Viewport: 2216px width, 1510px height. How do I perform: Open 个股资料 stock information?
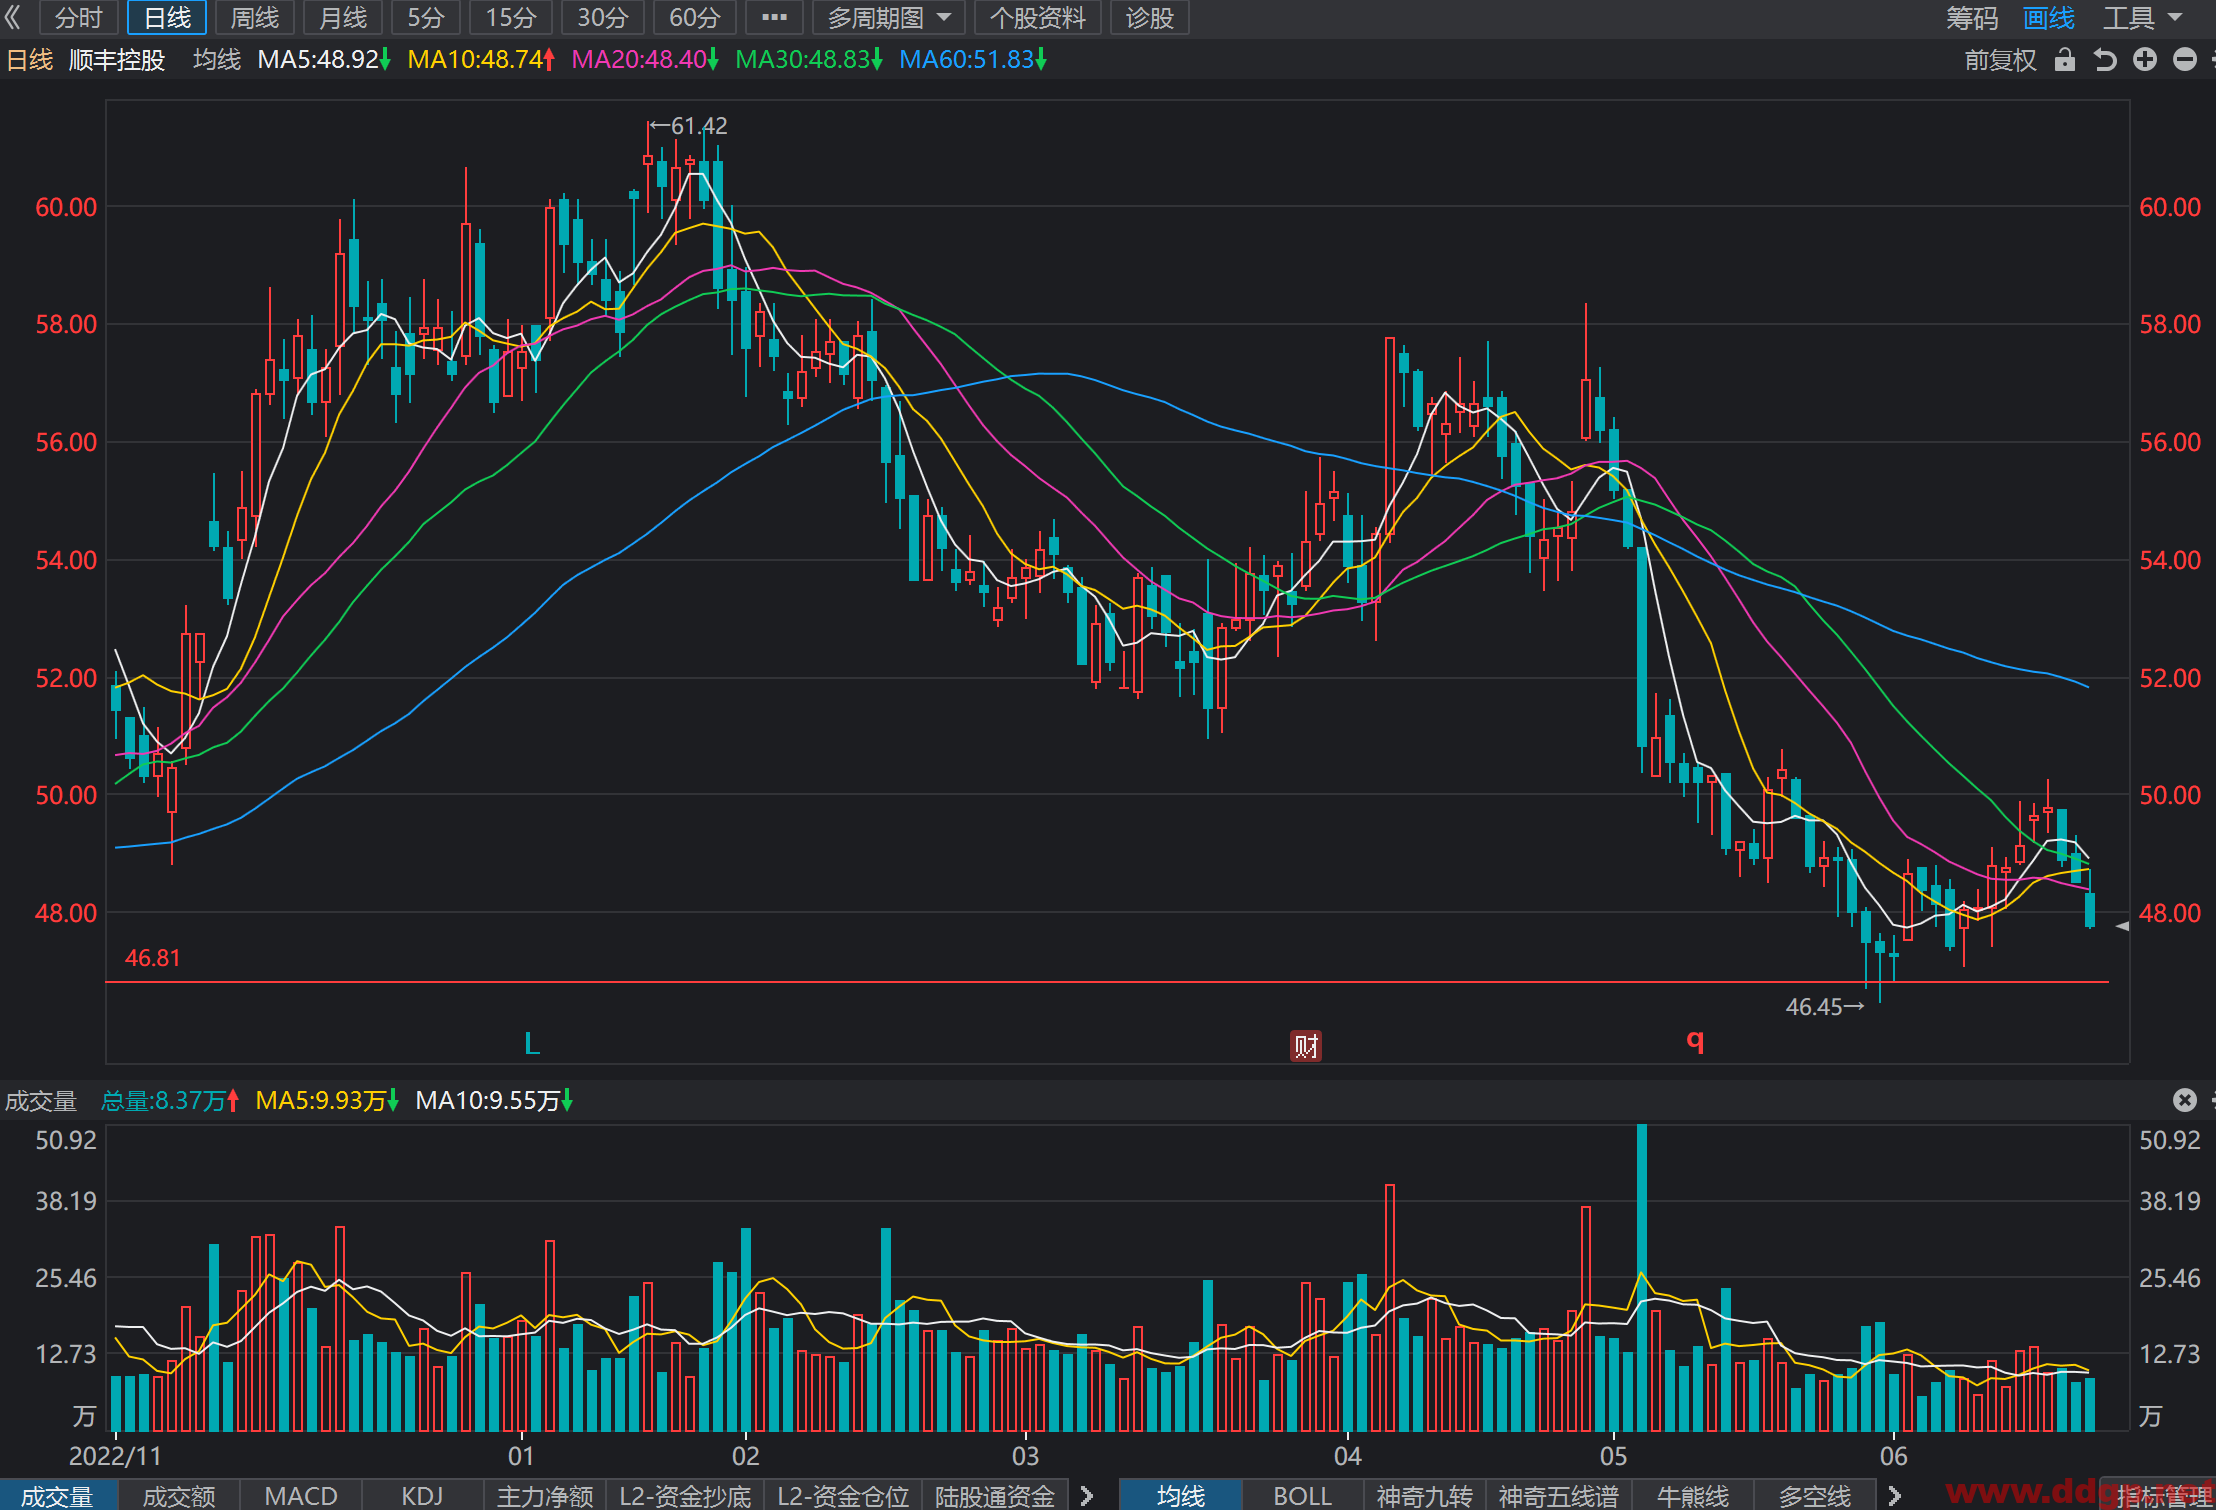click(1037, 18)
